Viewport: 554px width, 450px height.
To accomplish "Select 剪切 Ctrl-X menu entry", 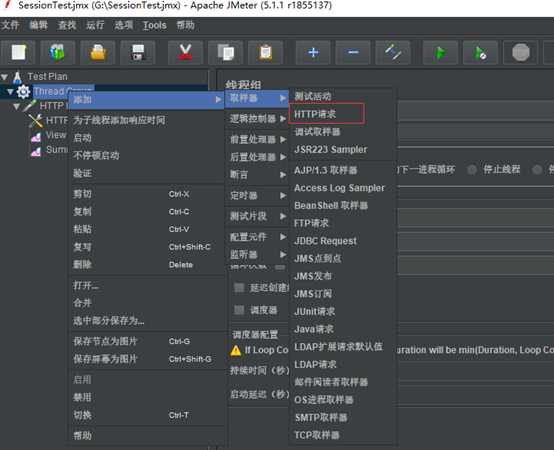I will pos(146,194).
